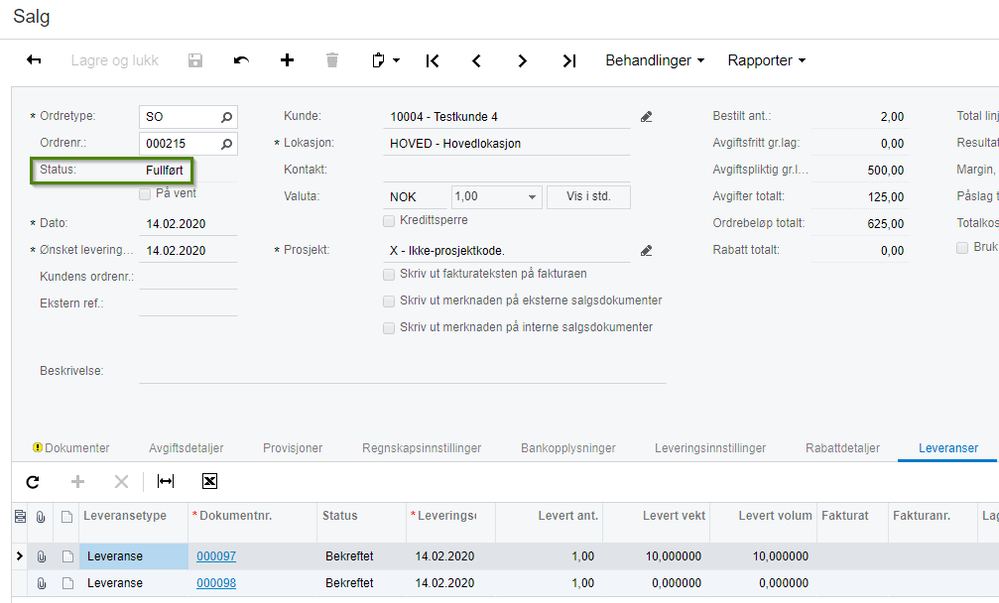Click the back arrow icon in toolbar
999x603 pixels.
click(x=34, y=60)
